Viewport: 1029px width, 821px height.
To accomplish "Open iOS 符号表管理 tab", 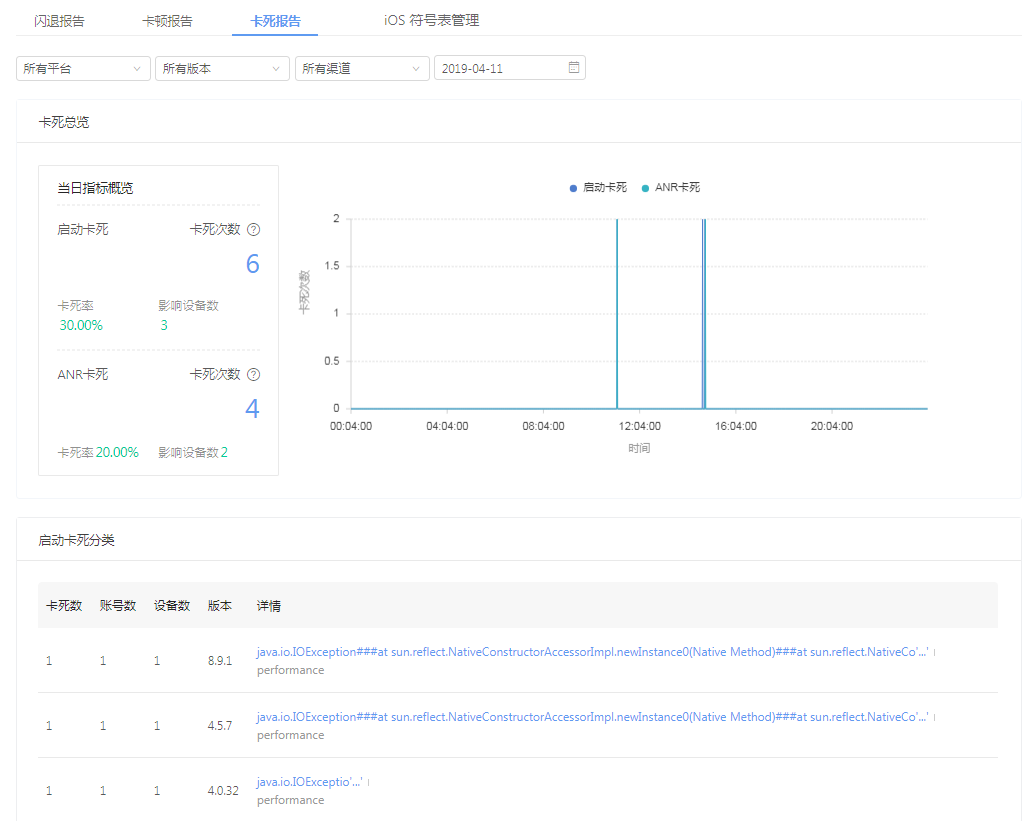I will [x=432, y=21].
